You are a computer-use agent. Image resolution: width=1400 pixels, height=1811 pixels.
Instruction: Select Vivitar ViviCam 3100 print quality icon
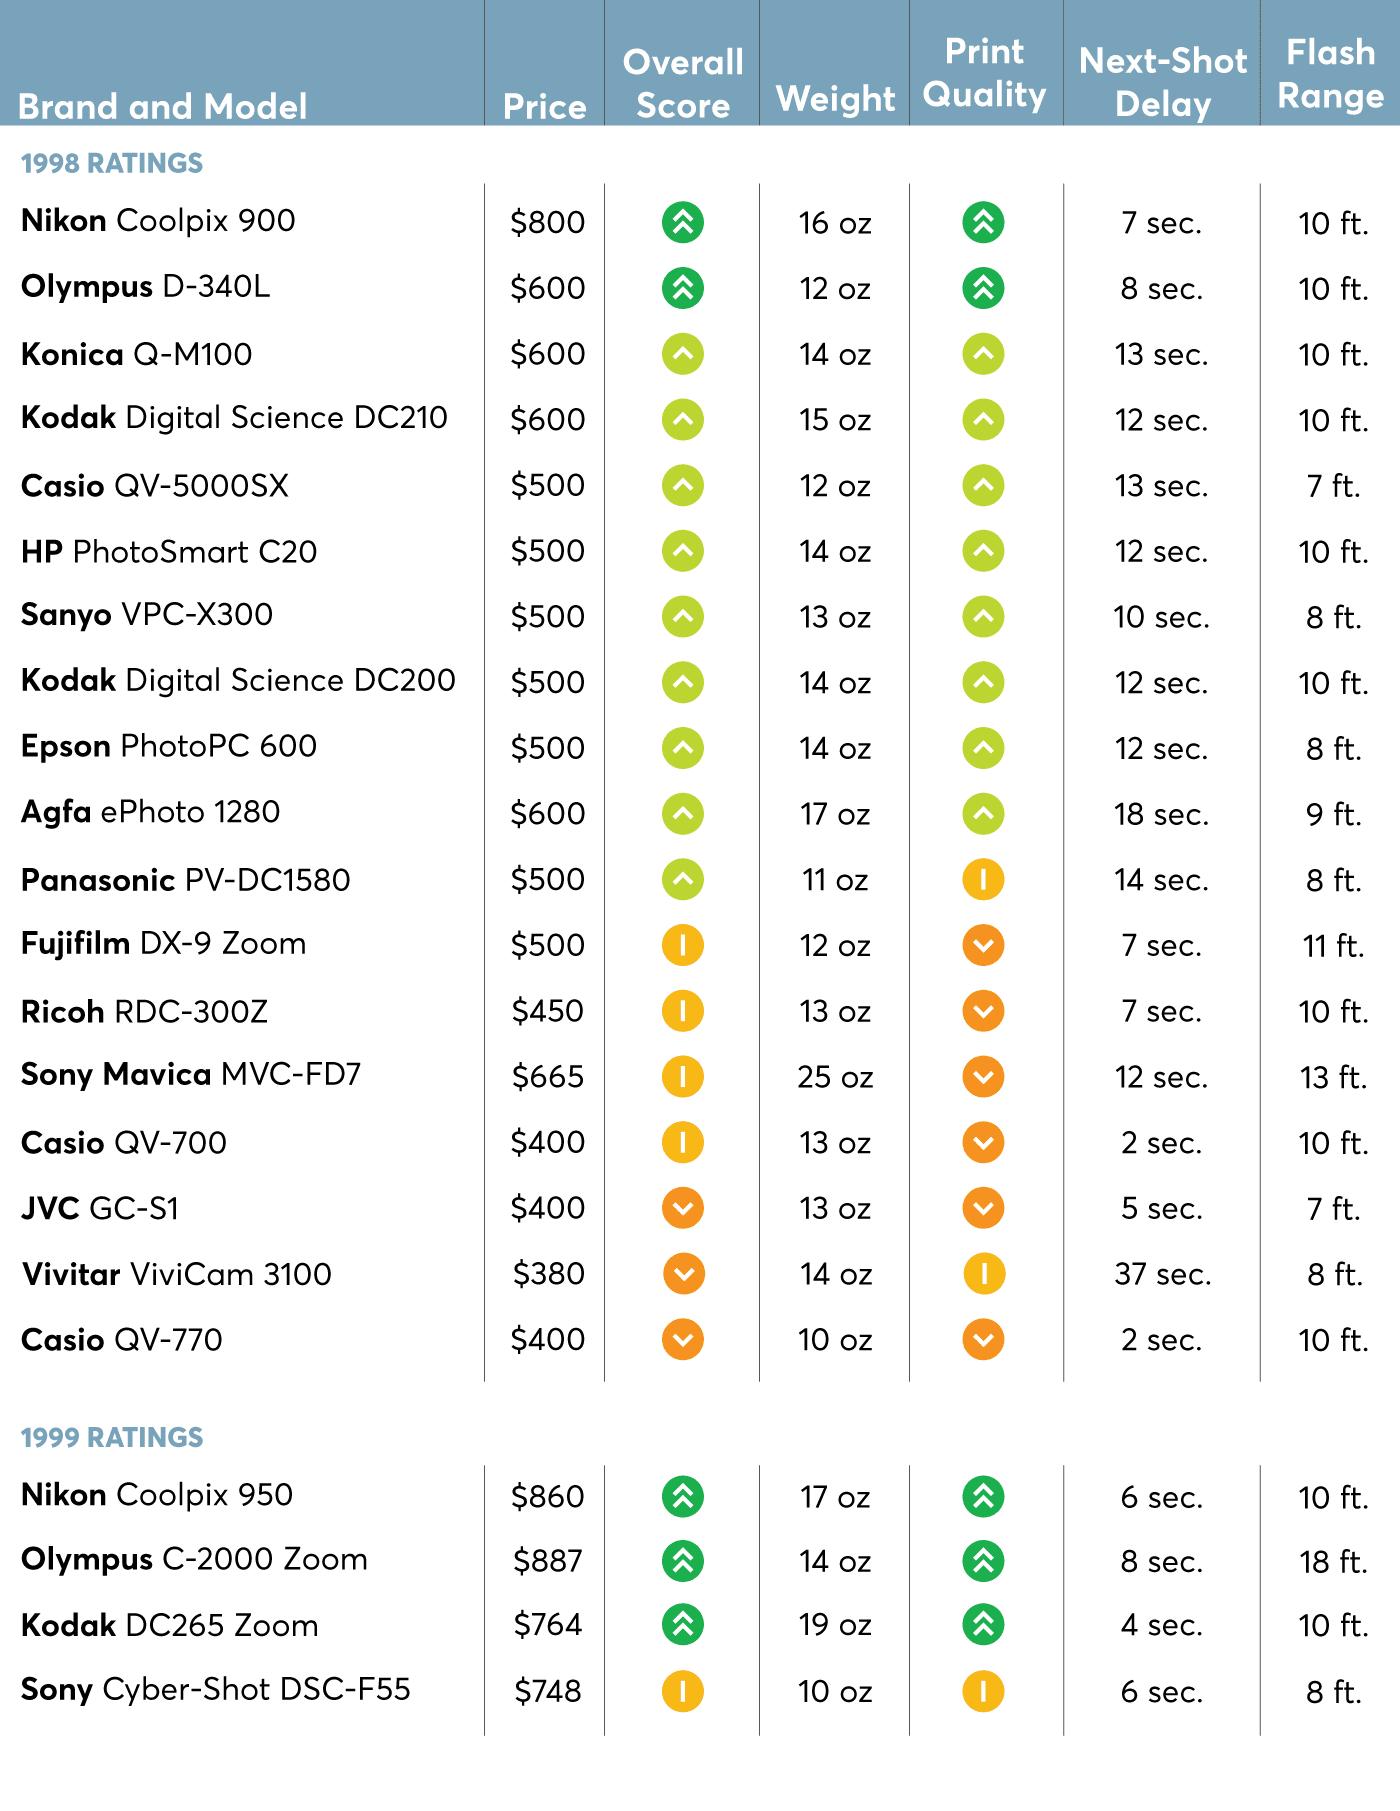tap(984, 1274)
